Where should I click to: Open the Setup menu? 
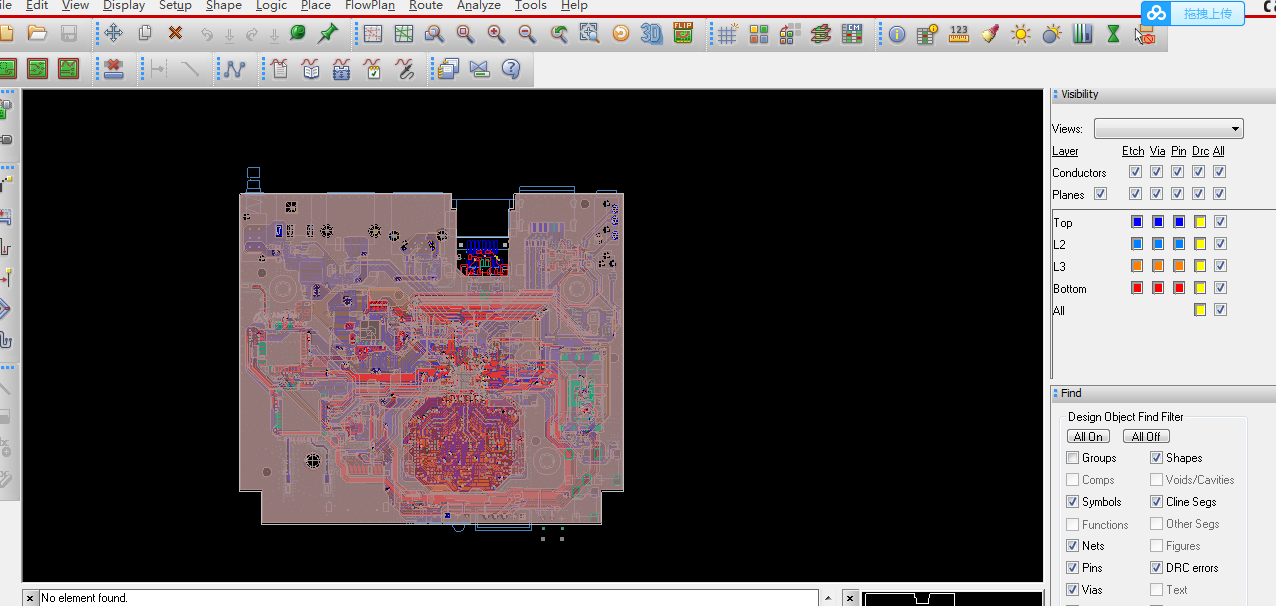[x=175, y=6]
